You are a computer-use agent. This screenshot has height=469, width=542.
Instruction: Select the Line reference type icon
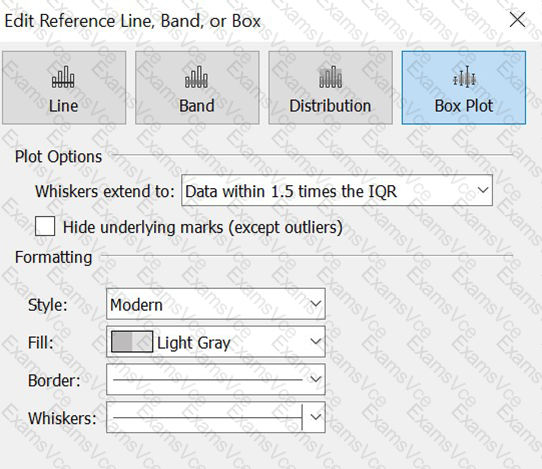coord(63,77)
